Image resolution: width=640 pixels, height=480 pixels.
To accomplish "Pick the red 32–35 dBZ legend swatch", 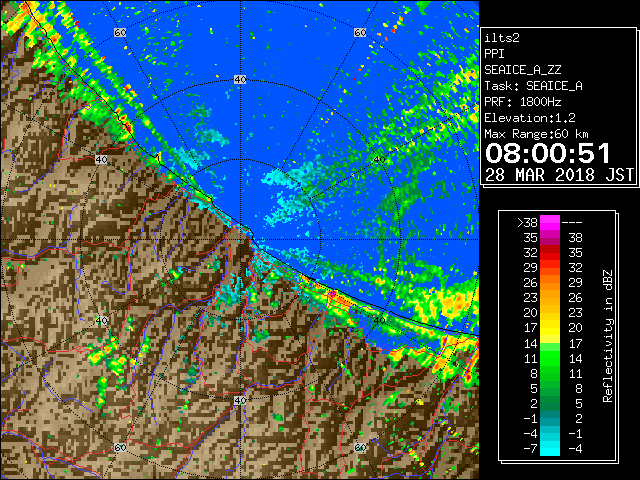I will pyautogui.click(x=550, y=253).
